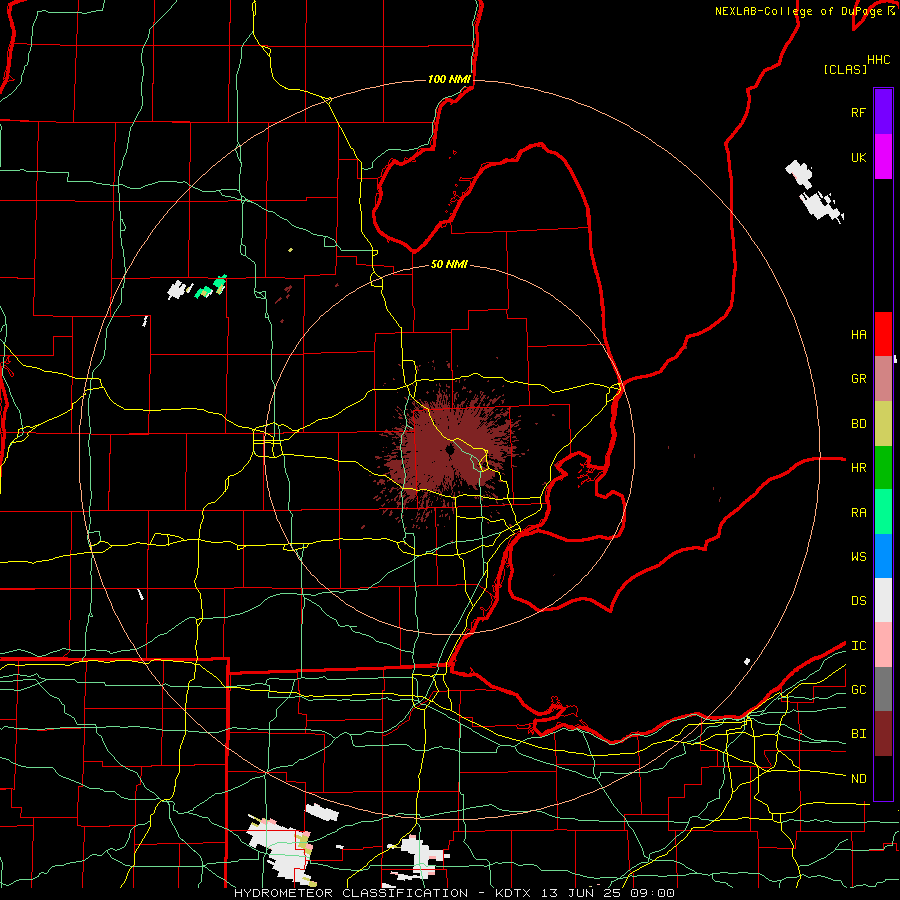The height and width of the screenshot is (900, 900).
Task: Click the ND black legend swatch
Action: pyautogui.click(x=883, y=778)
